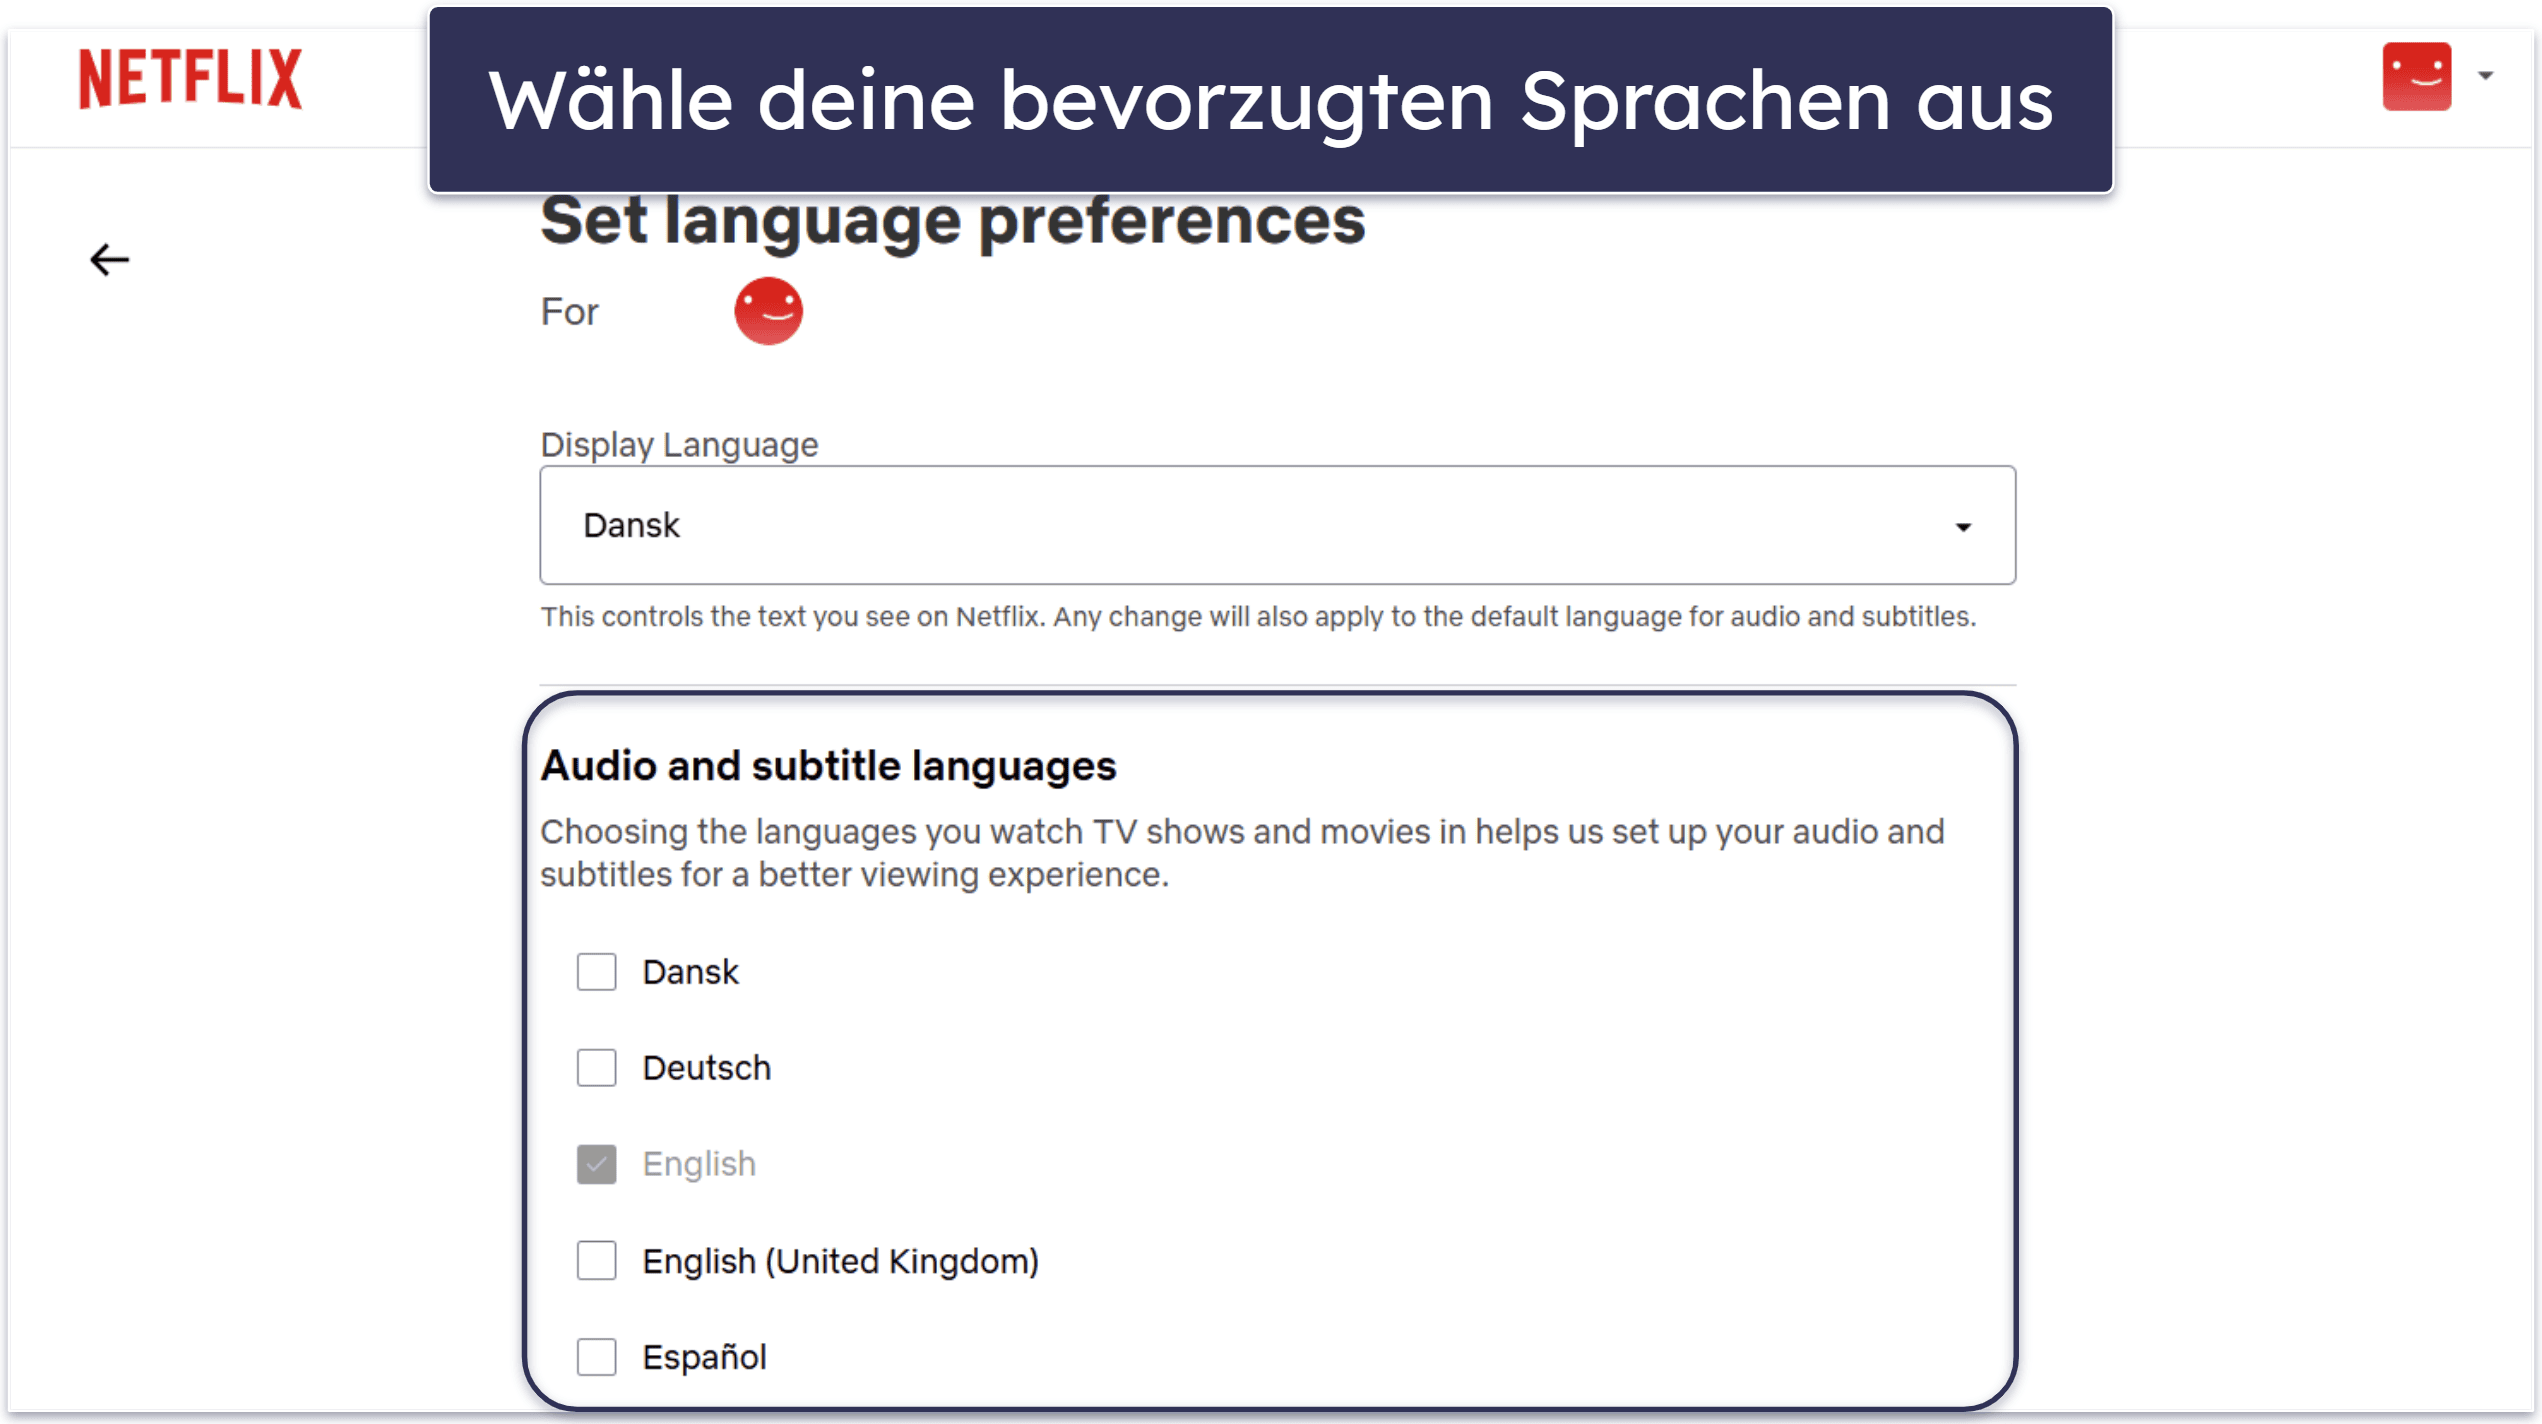Open the profile avatar in the header

2416,76
